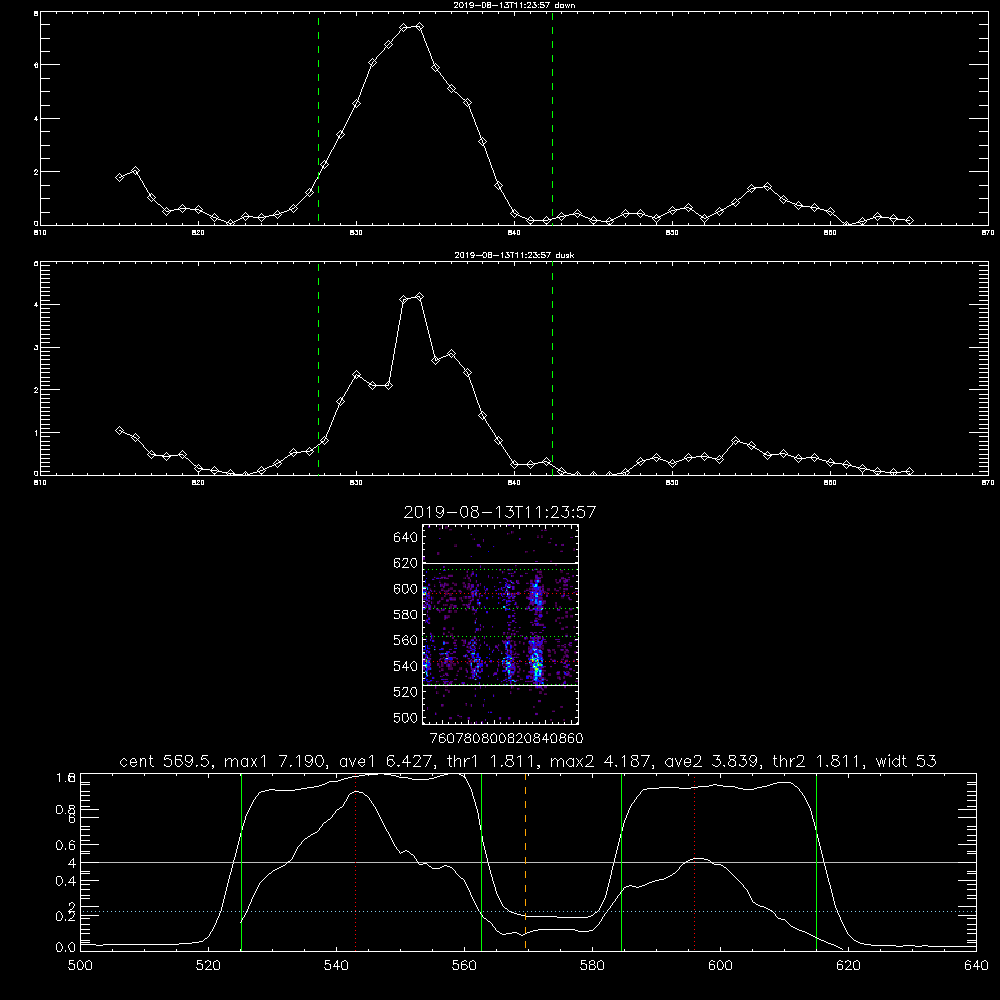Click the bottom plot x-axis label "560"
This screenshot has width=1000, height=1000.
coord(464,966)
